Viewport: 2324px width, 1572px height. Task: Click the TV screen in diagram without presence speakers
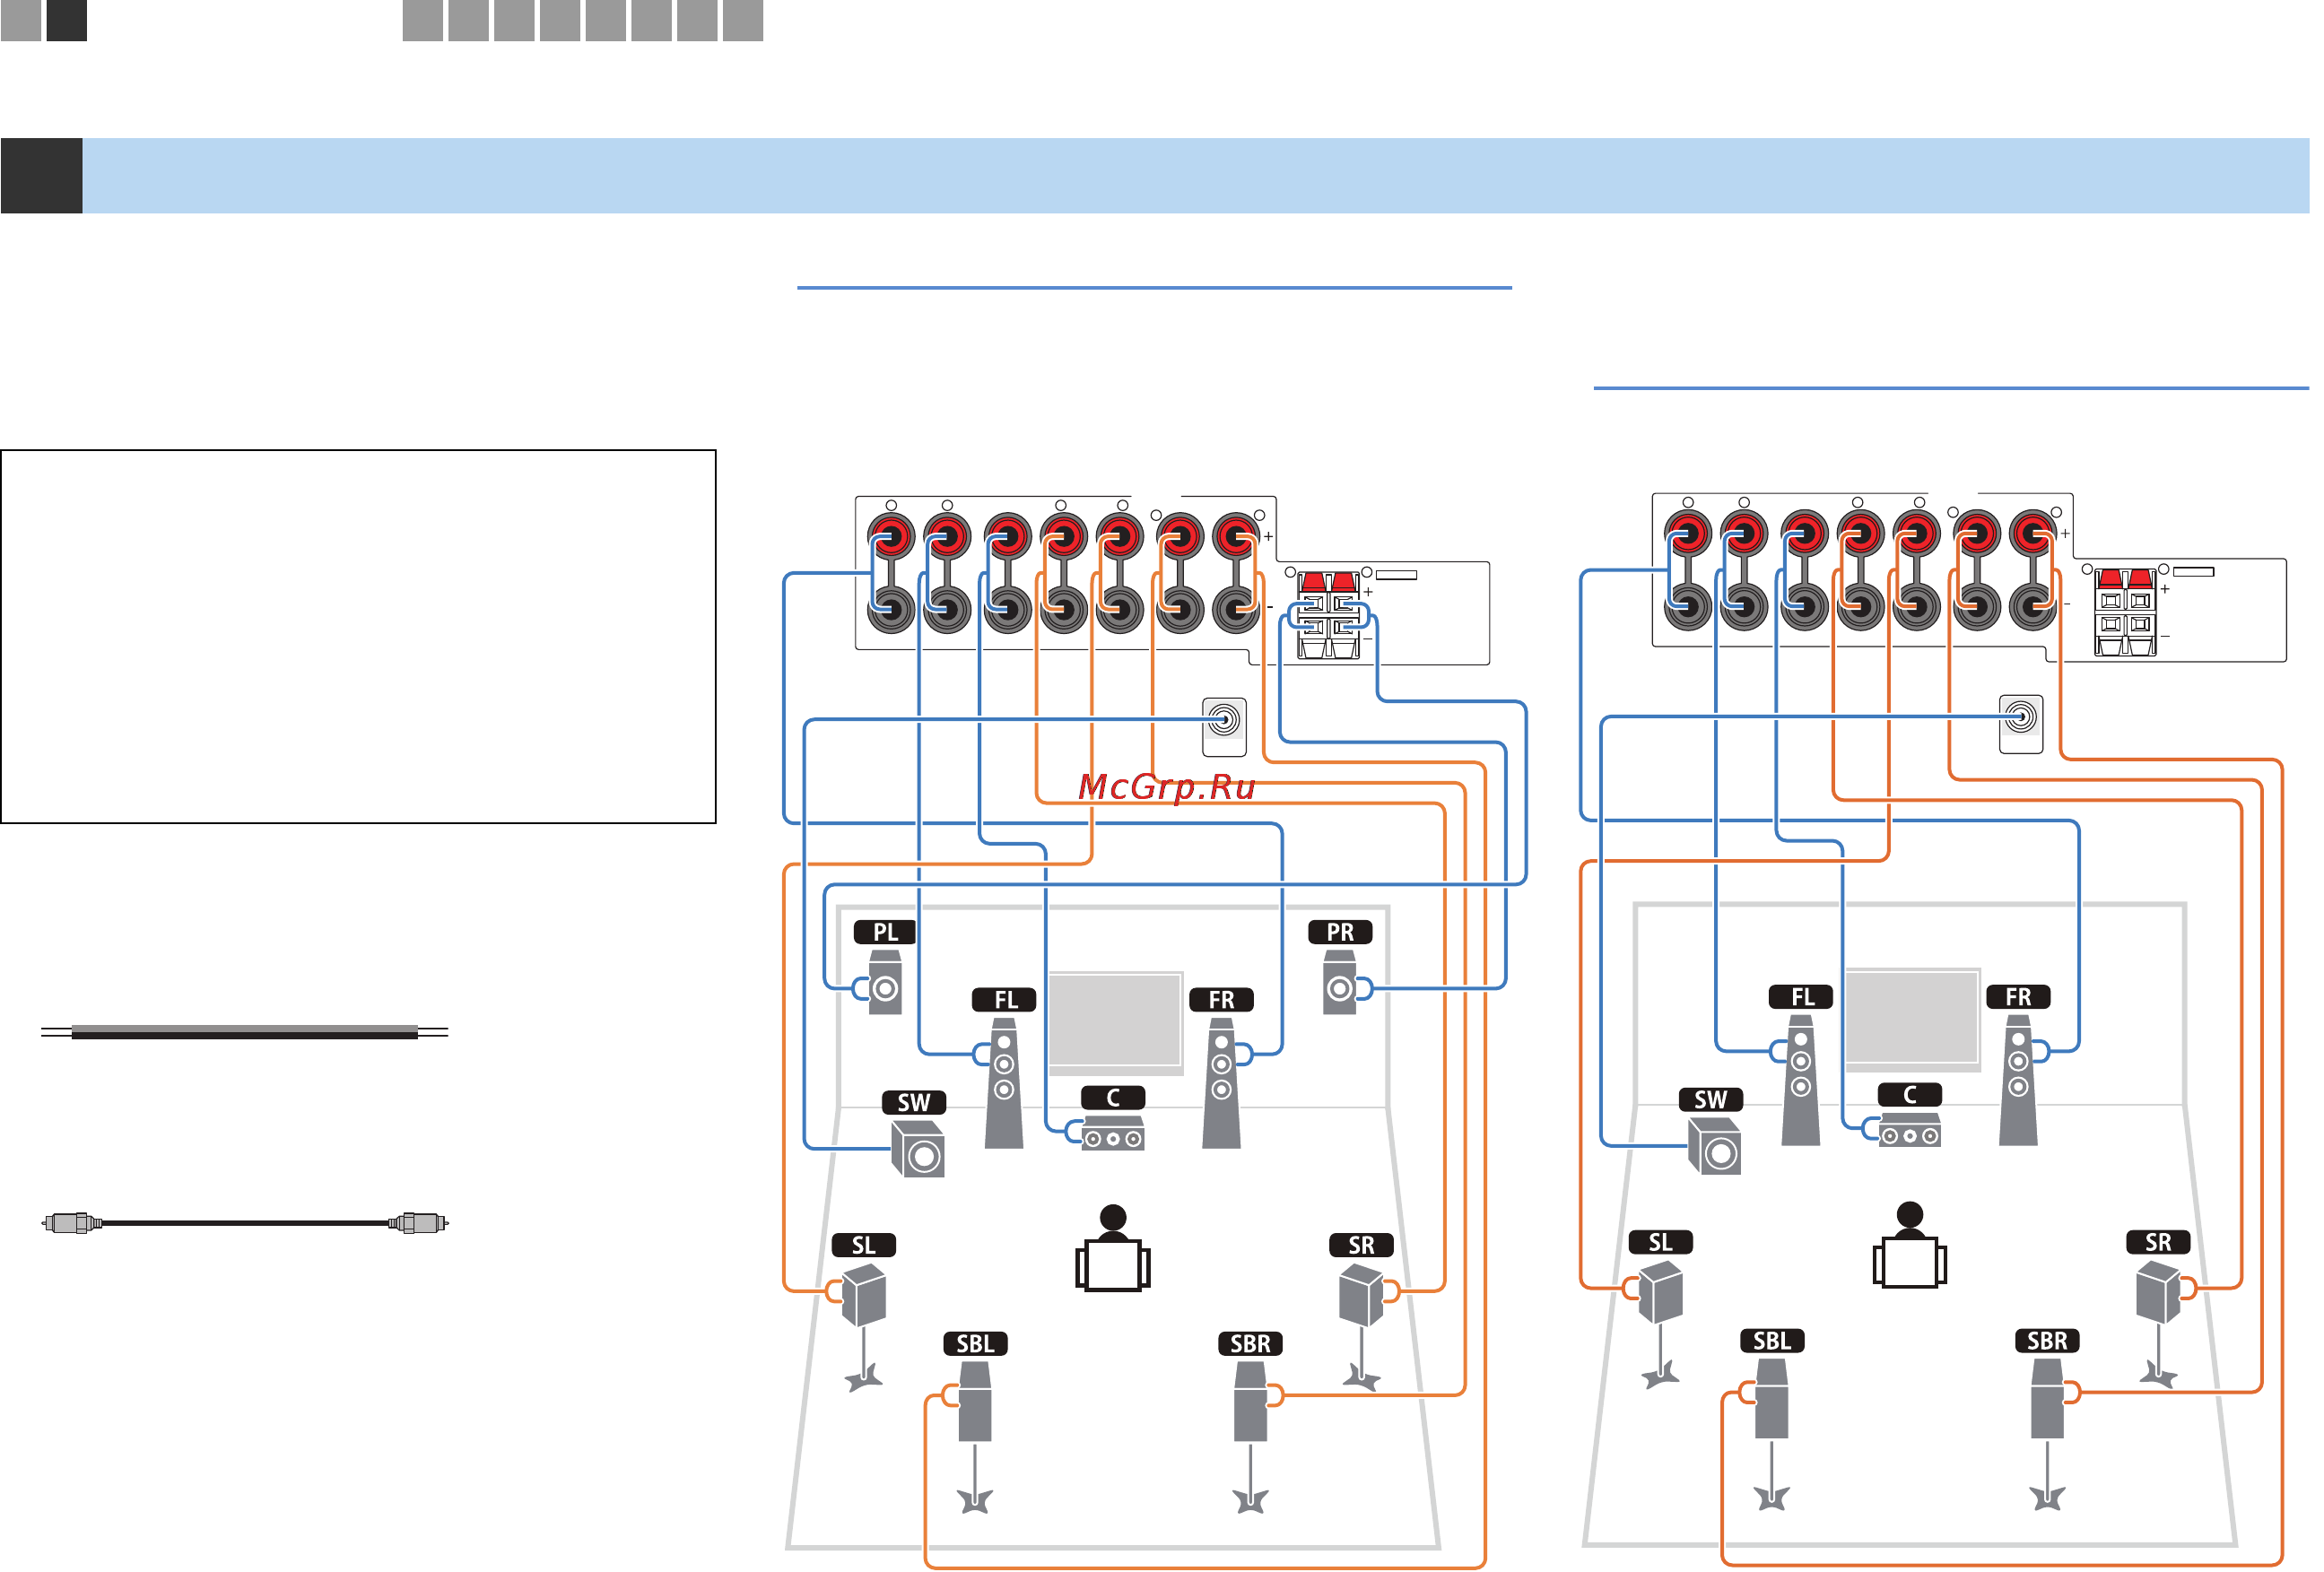1912,1019
